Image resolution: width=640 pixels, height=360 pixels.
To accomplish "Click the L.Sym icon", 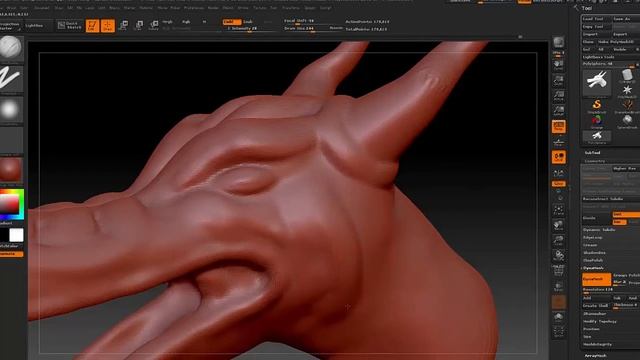I will pyautogui.click(x=558, y=173).
